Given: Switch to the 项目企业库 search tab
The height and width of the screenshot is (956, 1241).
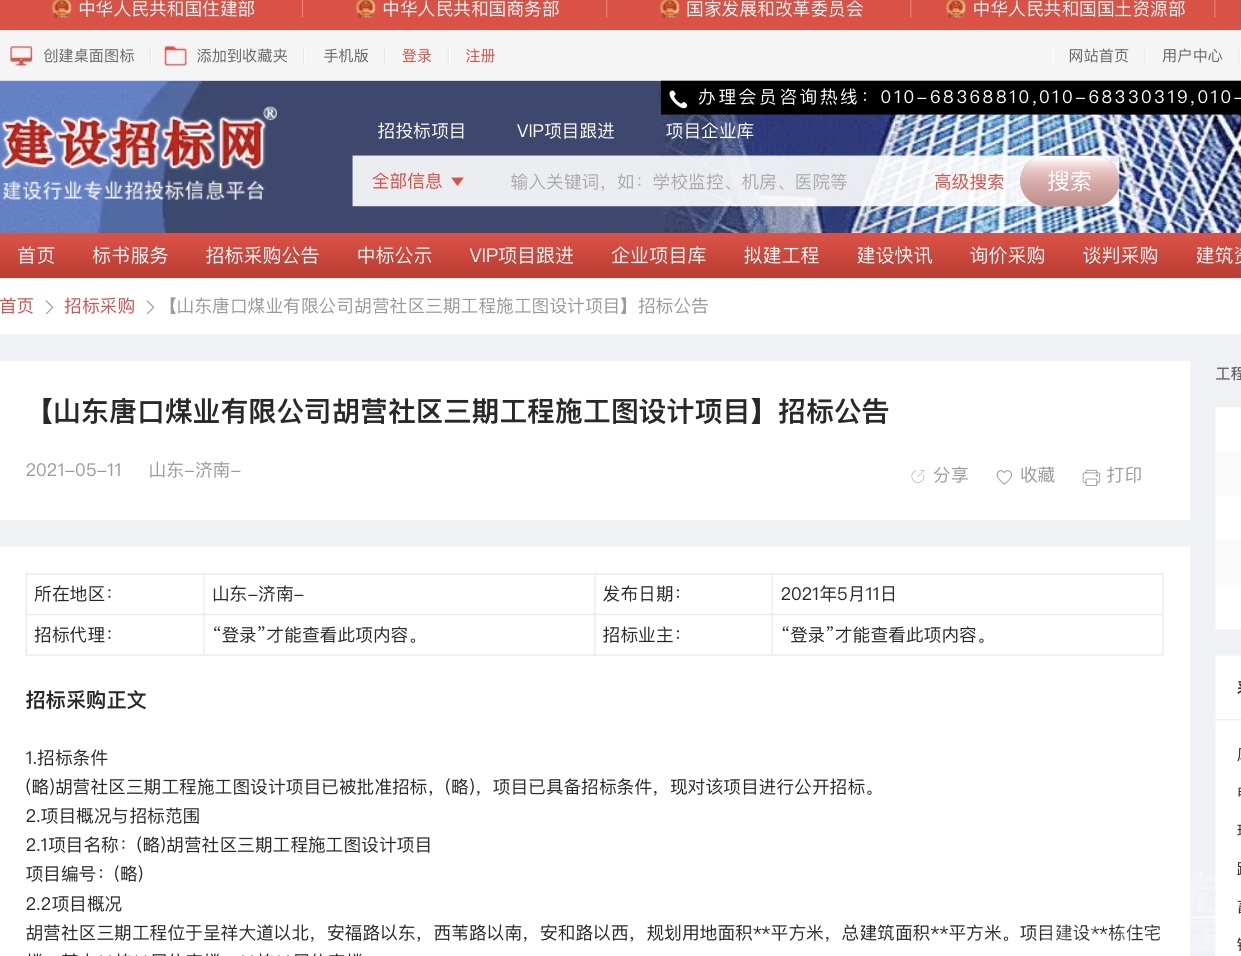Looking at the screenshot, I should 709,131.
